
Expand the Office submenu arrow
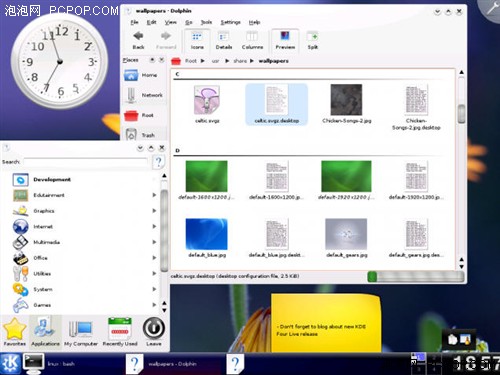[154, 258]
